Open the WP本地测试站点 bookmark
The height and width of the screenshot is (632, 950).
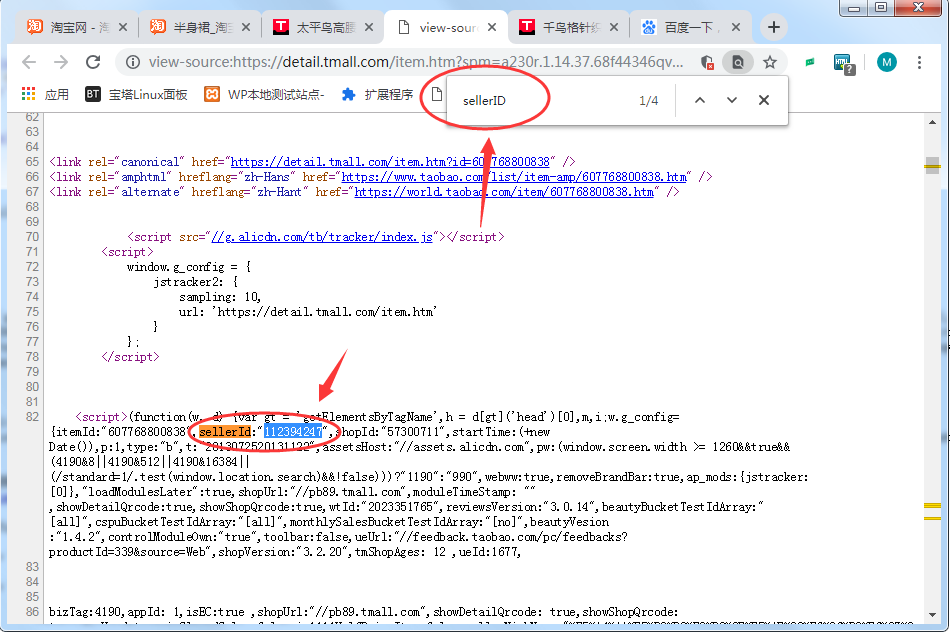[x=264, y=95]
